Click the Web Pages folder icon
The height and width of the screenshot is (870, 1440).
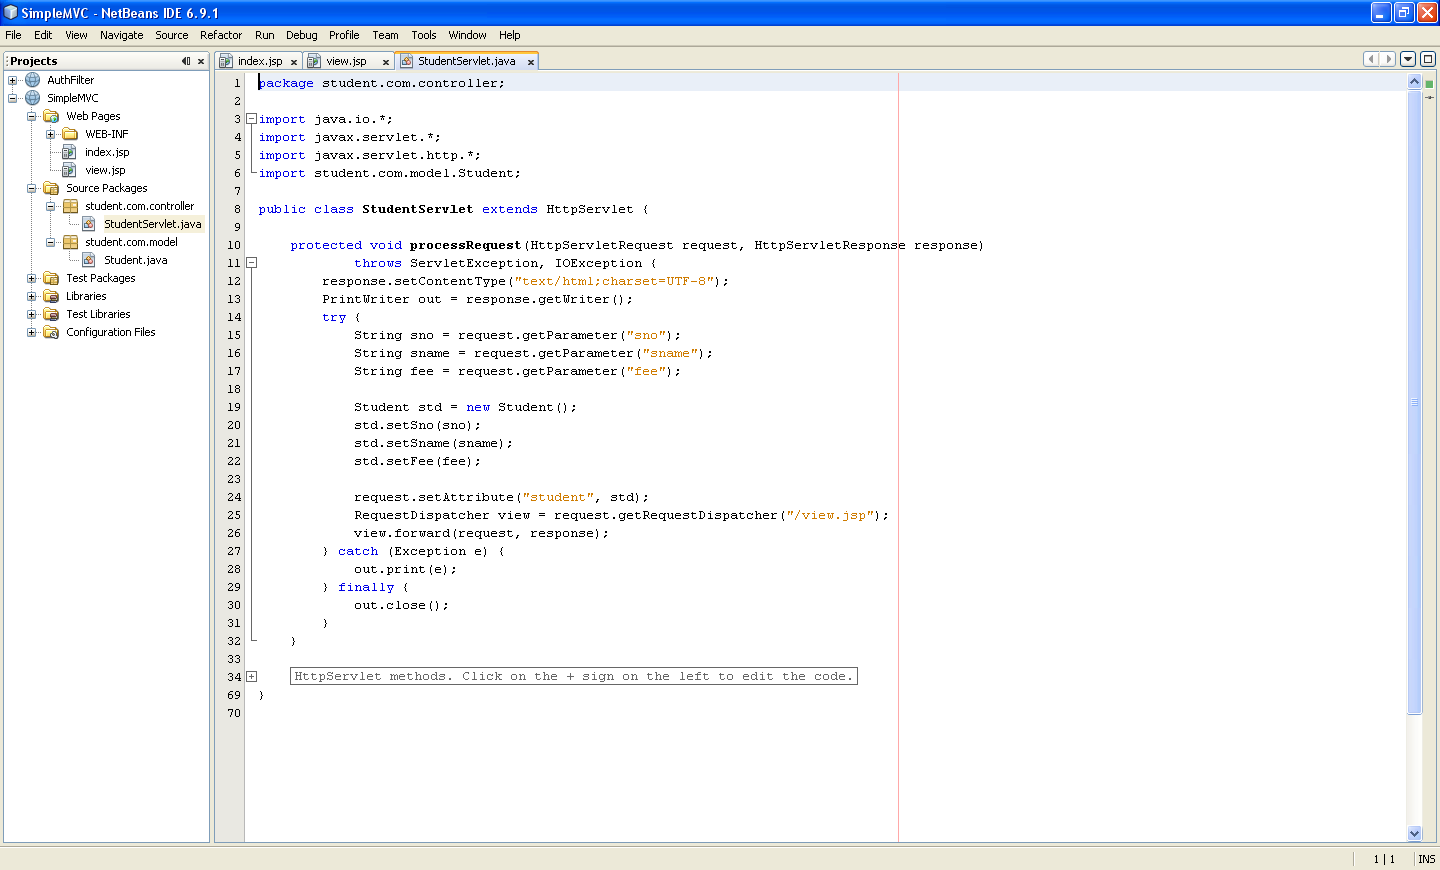pyautogui.click(x=51, y=115)
